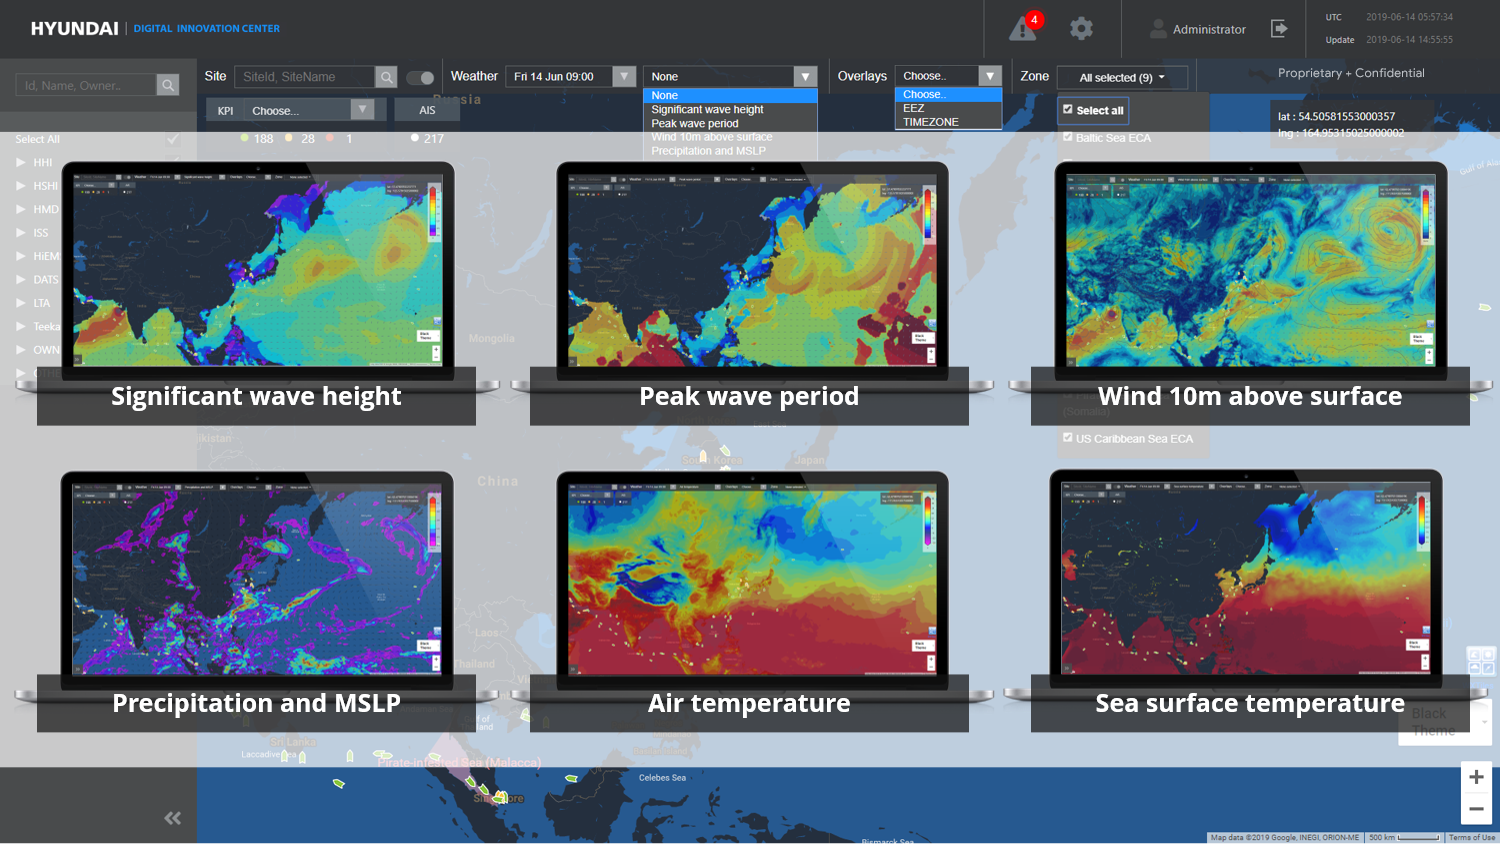Open the Black Theme dropdown
This screenshot has height=844, width=1505.
[1444, 722]
